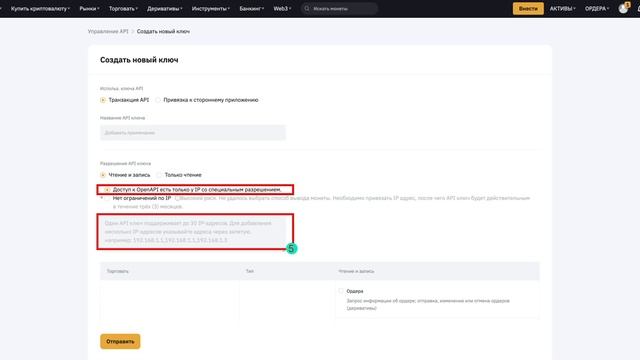This screenshot has height=360, width=640.
Task: Choose the Только чтение permission radio
Action: [159, 175]
